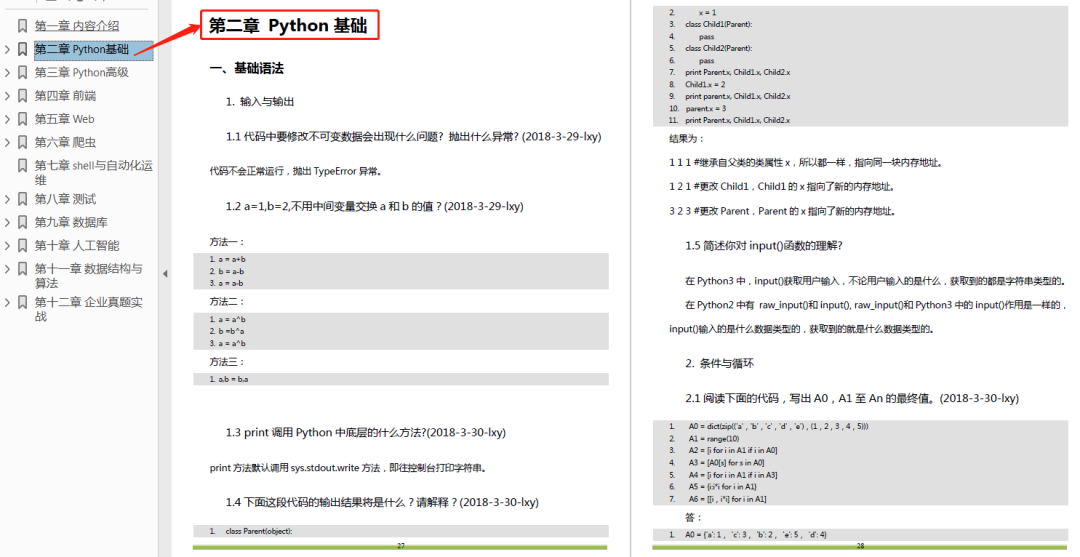Click bookmark icon beside 第一章 内容介绍
The width and height of the screenshot is (1080, 557).
pos(22,26)
